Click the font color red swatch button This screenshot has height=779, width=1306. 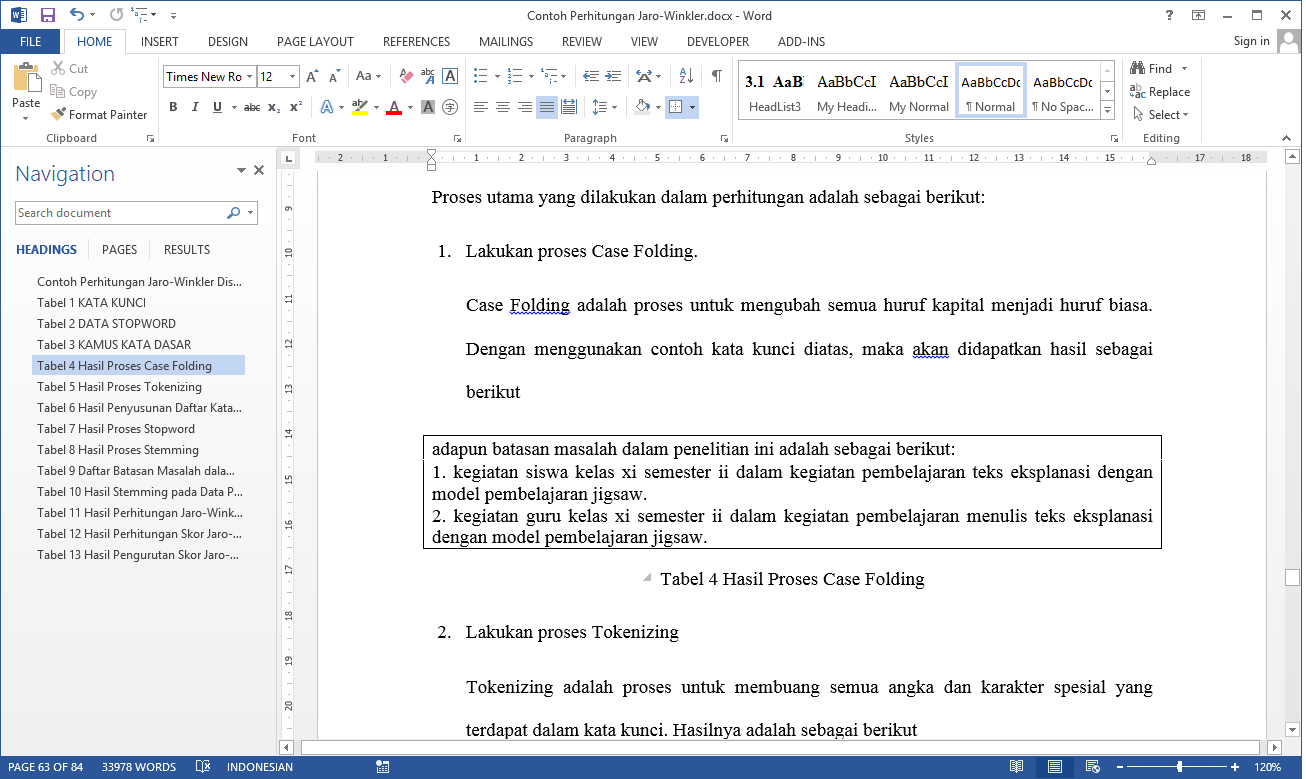pyautogui.click(x=394, y=107)
